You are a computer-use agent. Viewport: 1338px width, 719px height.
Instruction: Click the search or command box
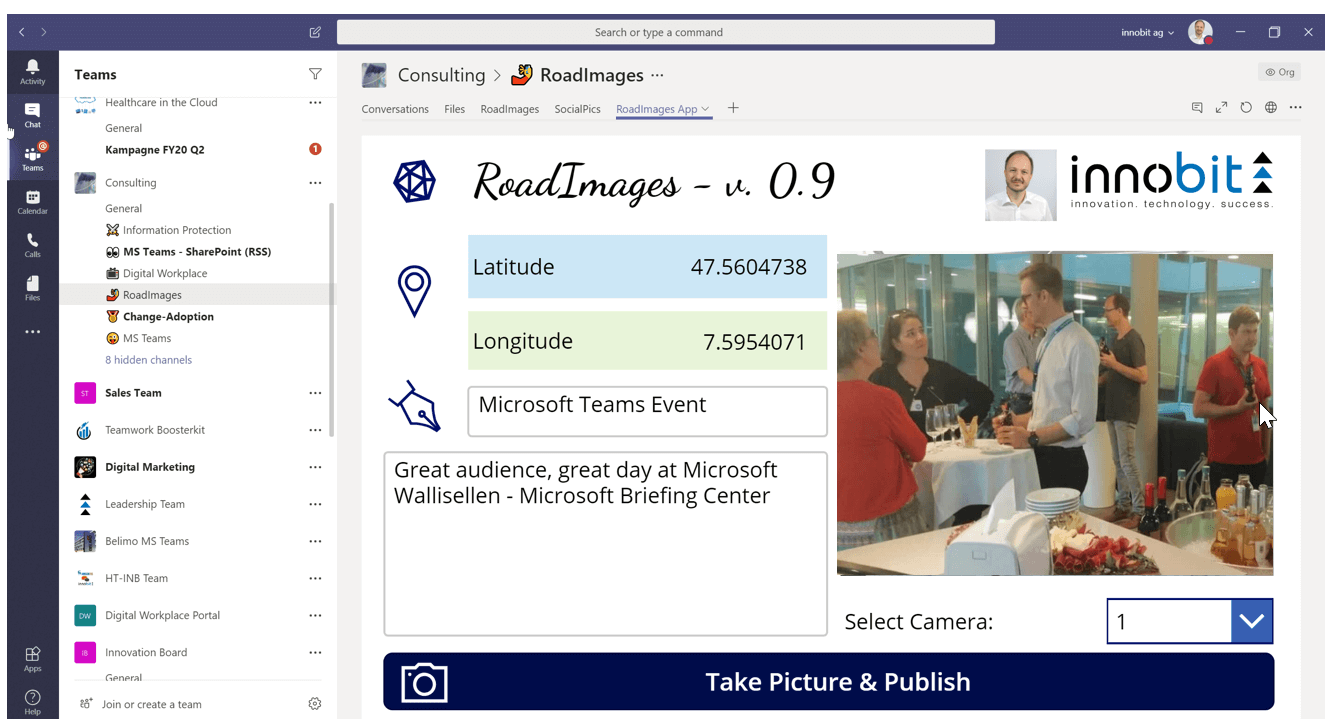pos(665,32)
